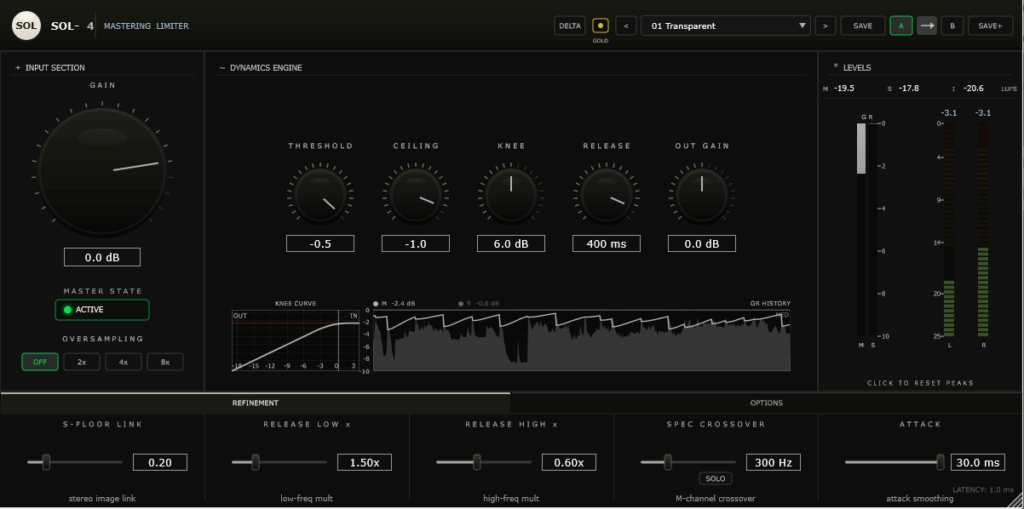Image resolution: width=1024 pixels, height=509 pixels.
Task: Enable the Delta monitoring toggle
Action: coord(570,26)
